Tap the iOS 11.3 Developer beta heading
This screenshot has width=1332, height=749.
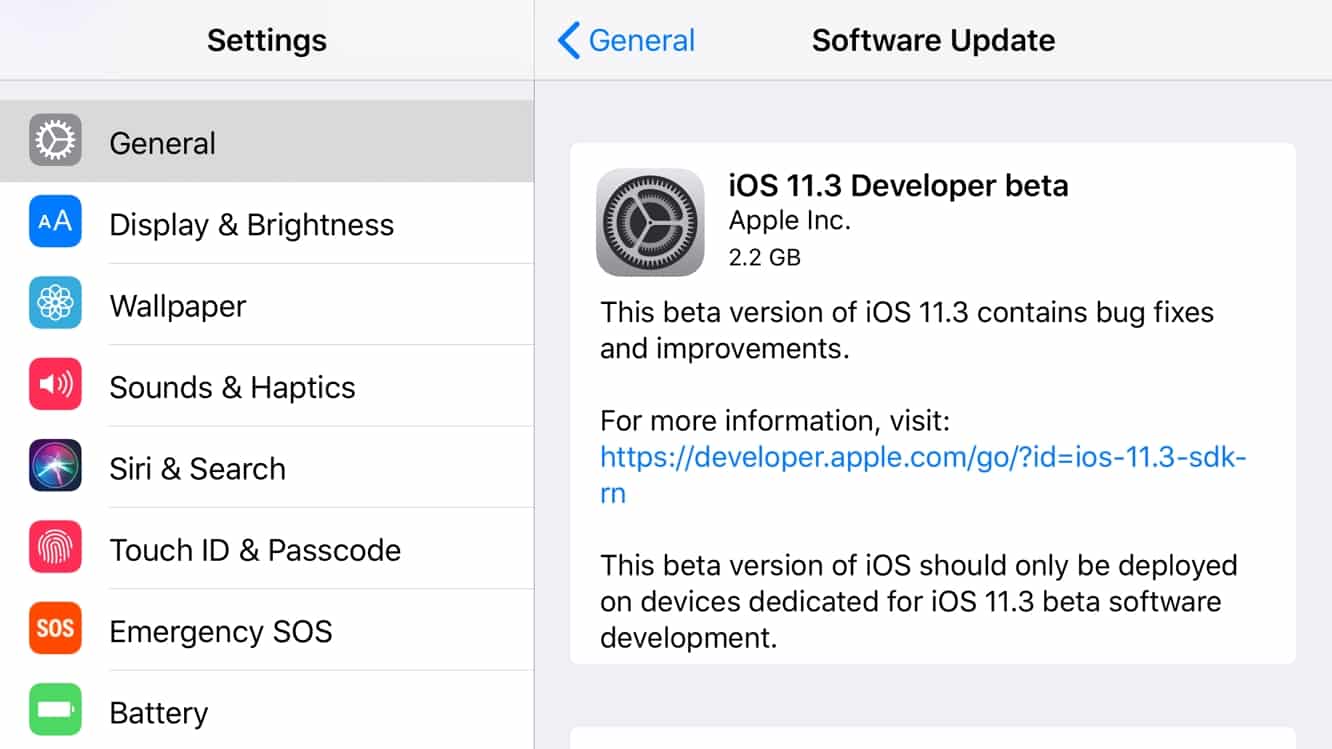(x=898, y=185)
